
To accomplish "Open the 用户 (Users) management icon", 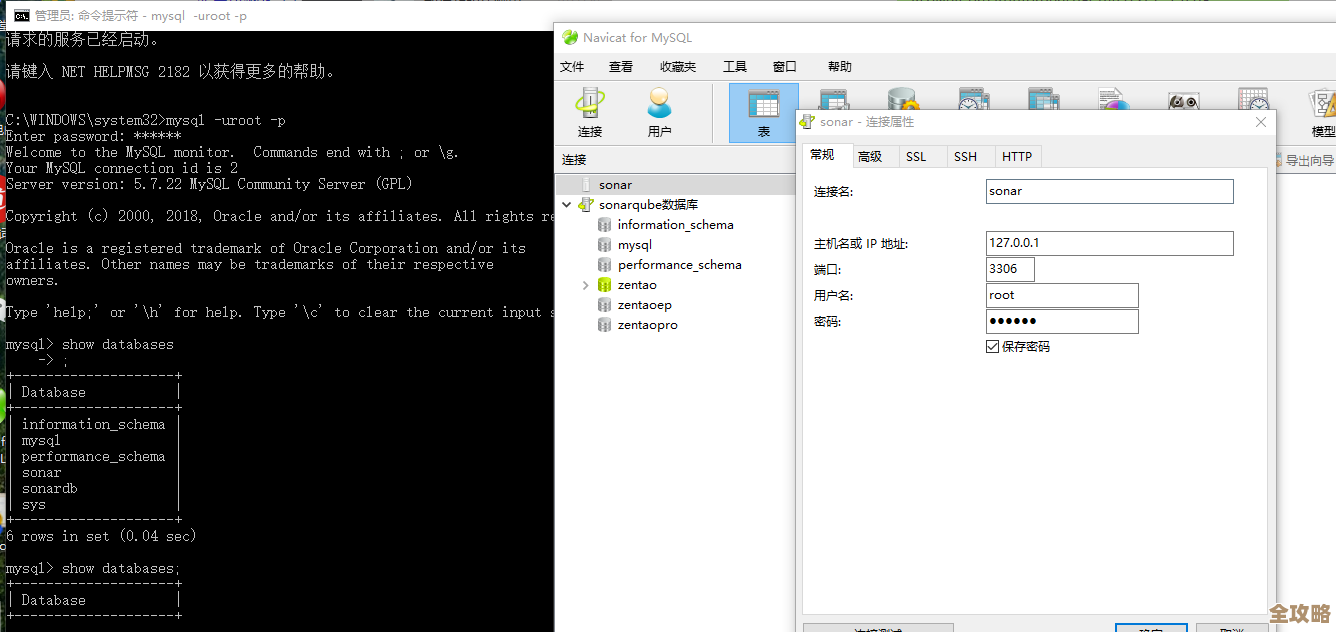I will coord(660,110).
